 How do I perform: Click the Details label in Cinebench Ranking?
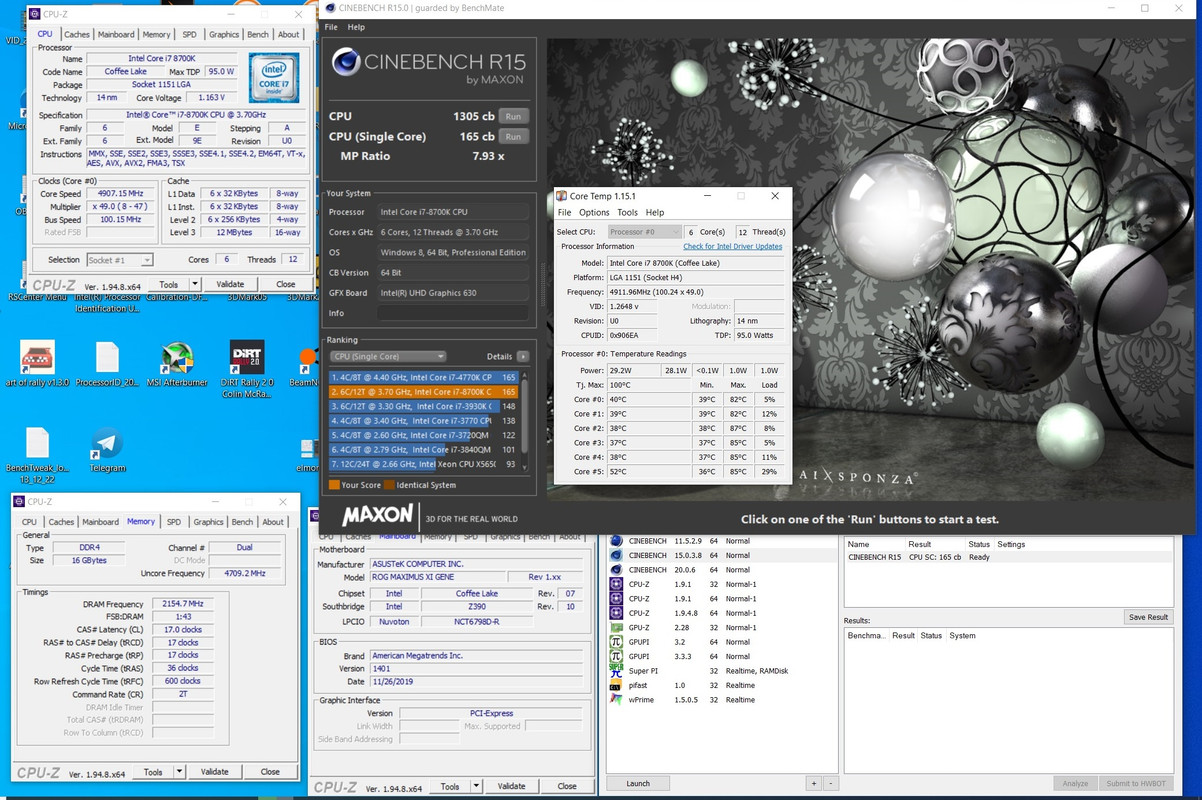499,356
